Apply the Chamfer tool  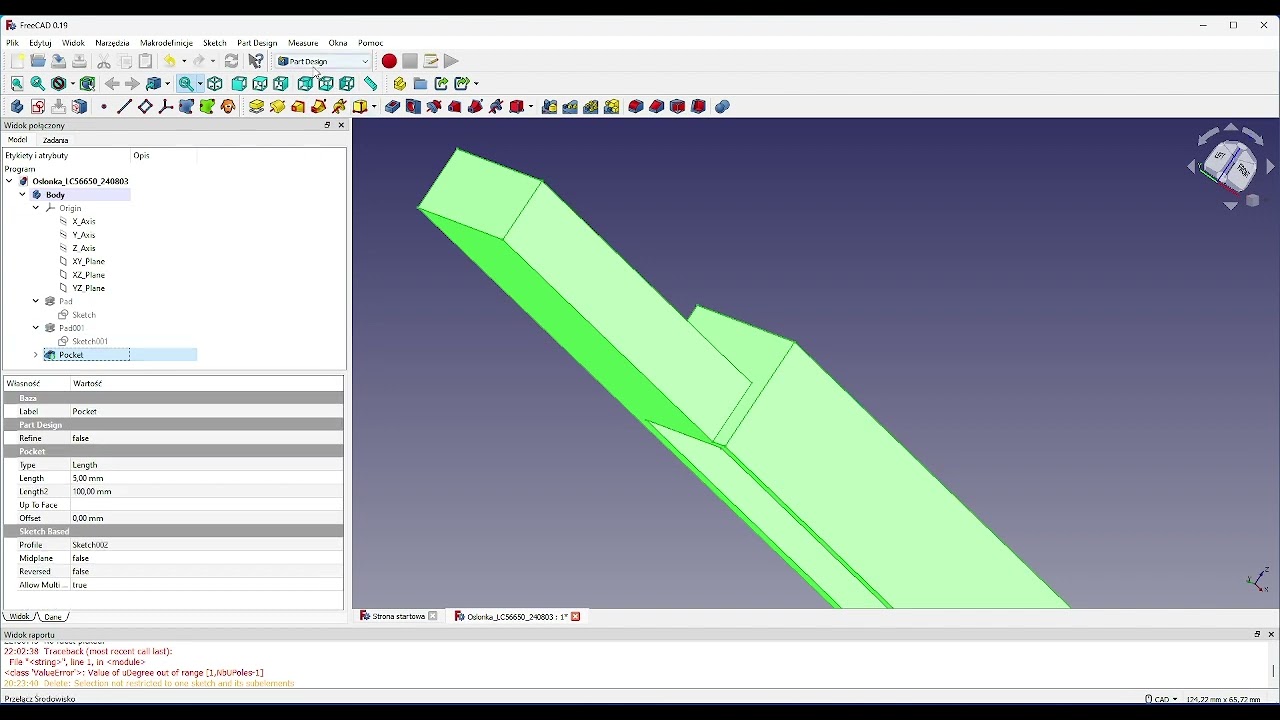coord(657,107)
